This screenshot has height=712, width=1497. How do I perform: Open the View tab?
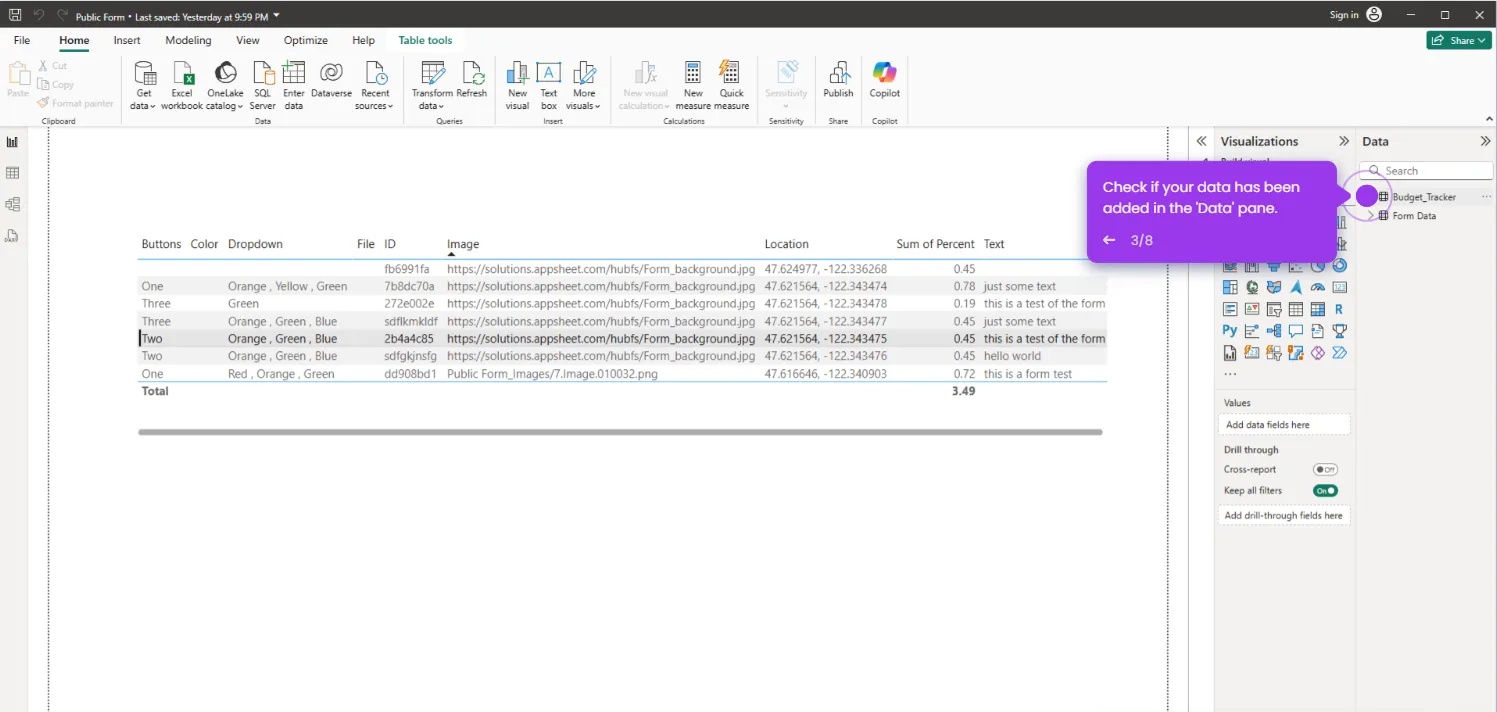(247, 40)
